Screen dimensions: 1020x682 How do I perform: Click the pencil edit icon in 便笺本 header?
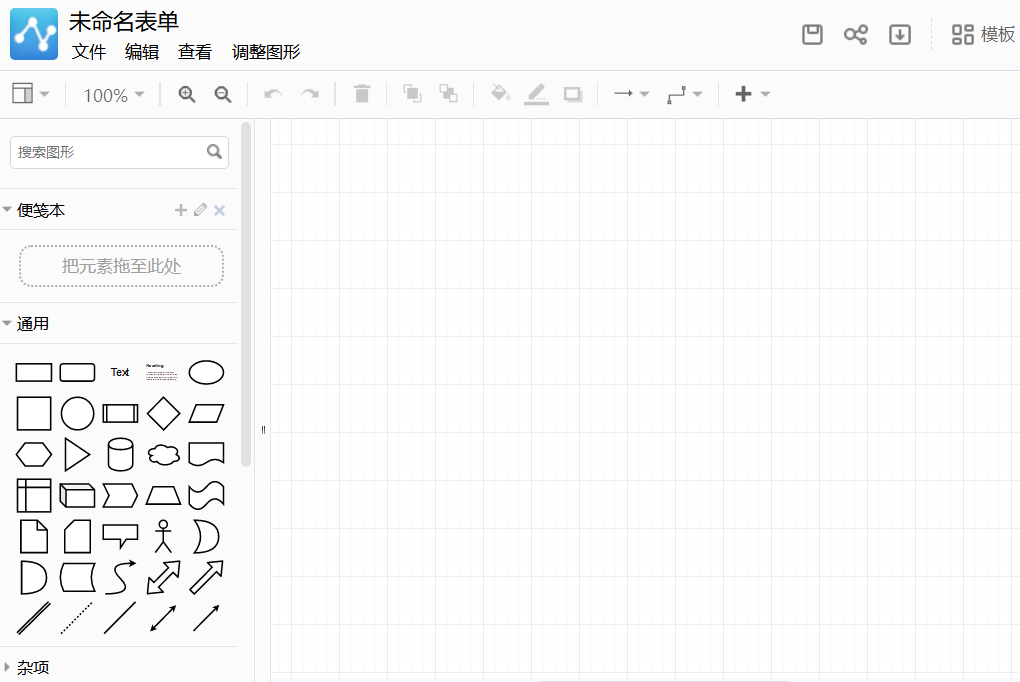[x=200, y=210]
